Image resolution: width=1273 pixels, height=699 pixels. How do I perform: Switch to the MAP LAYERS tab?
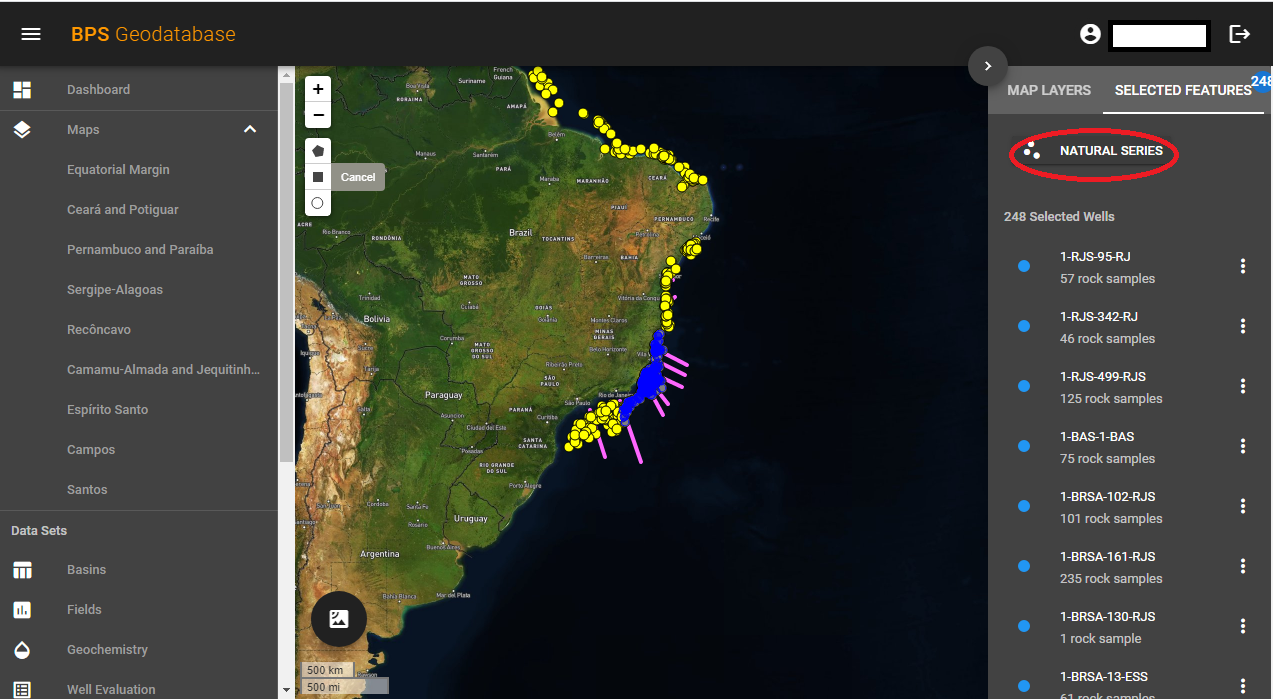click(x=1048, y=90)
